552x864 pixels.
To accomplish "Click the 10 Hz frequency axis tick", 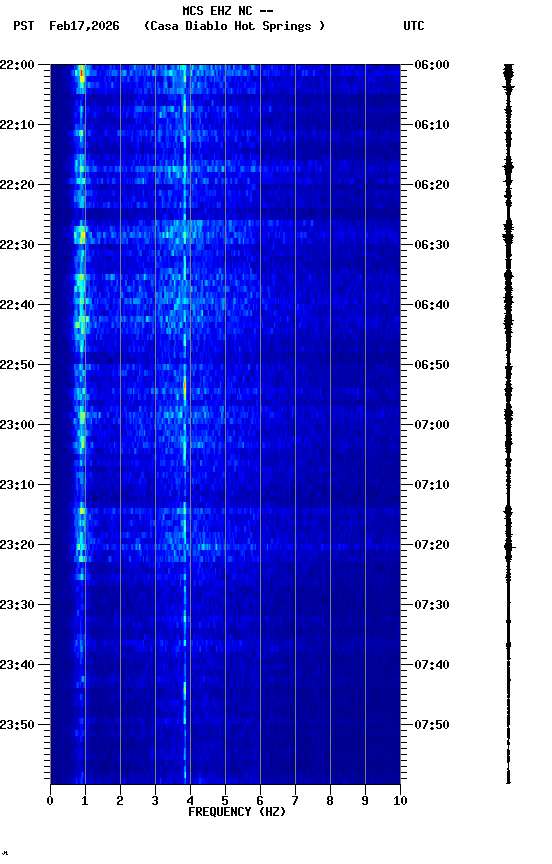I will pos(400,801).
